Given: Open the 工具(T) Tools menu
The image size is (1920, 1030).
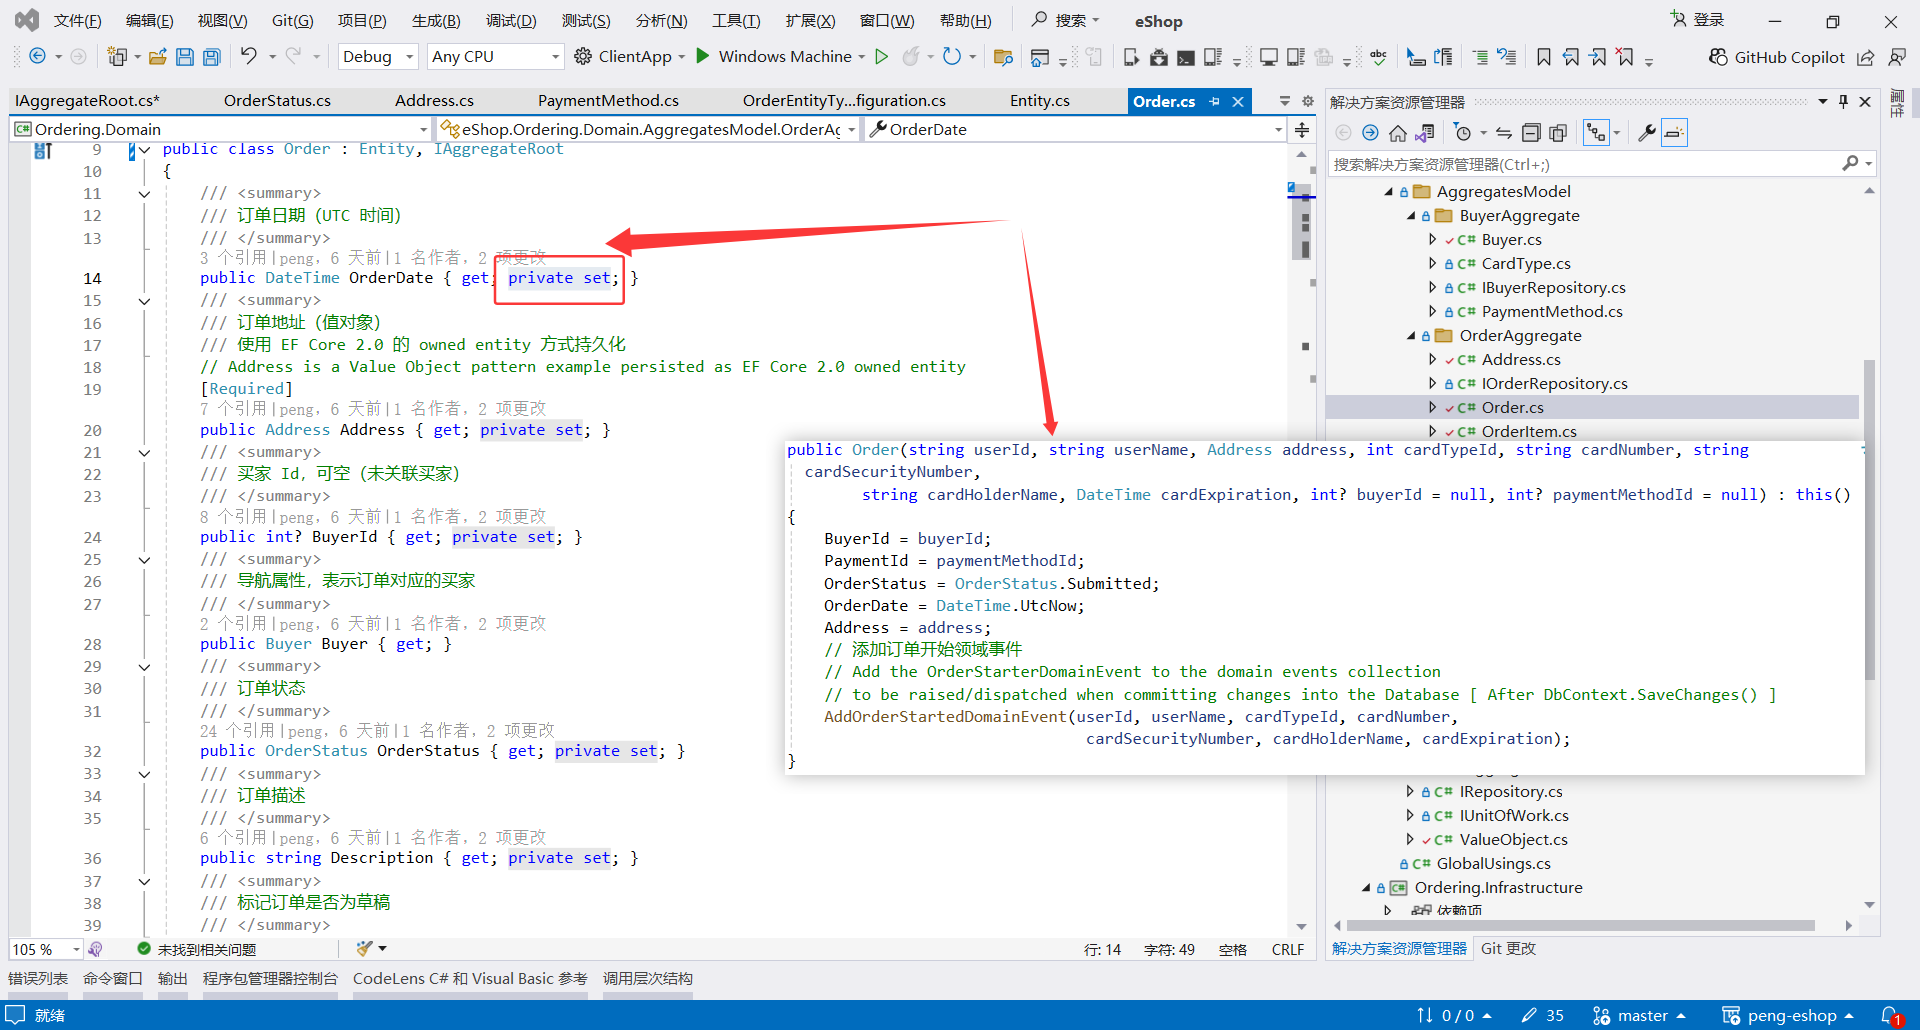Looking at the screenshot, I should (x=736, y=21).
